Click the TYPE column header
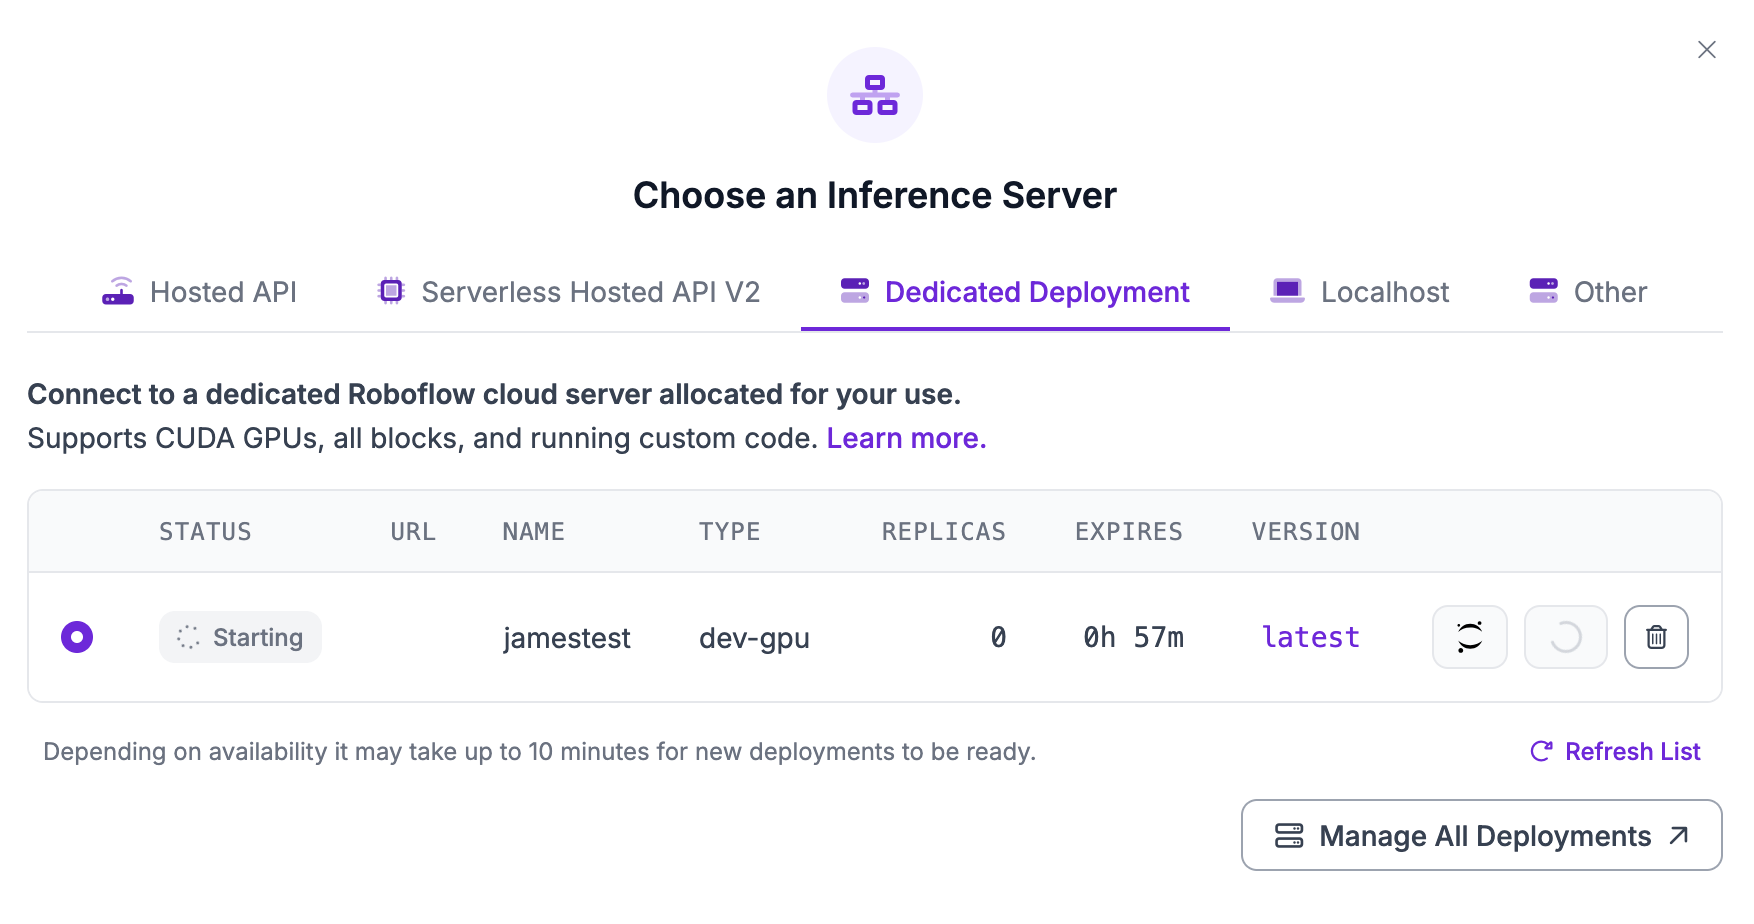This screenshot has height=924, width=1754. click(x=729, y=532)
